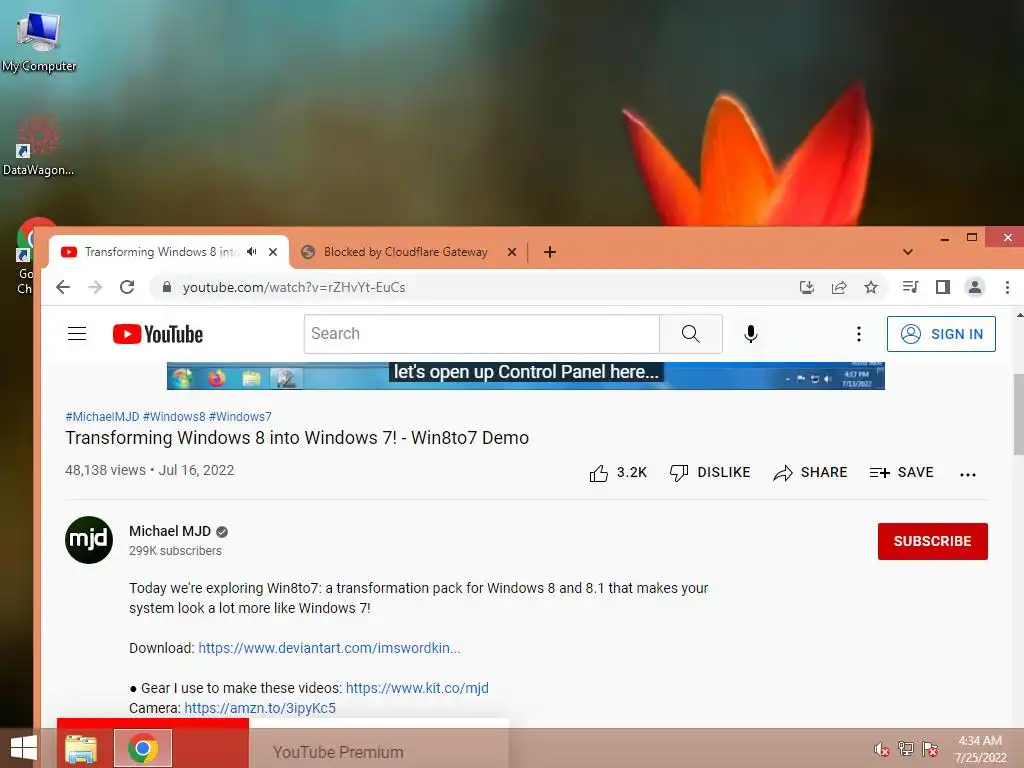Dislike the video

pos(710,473)
